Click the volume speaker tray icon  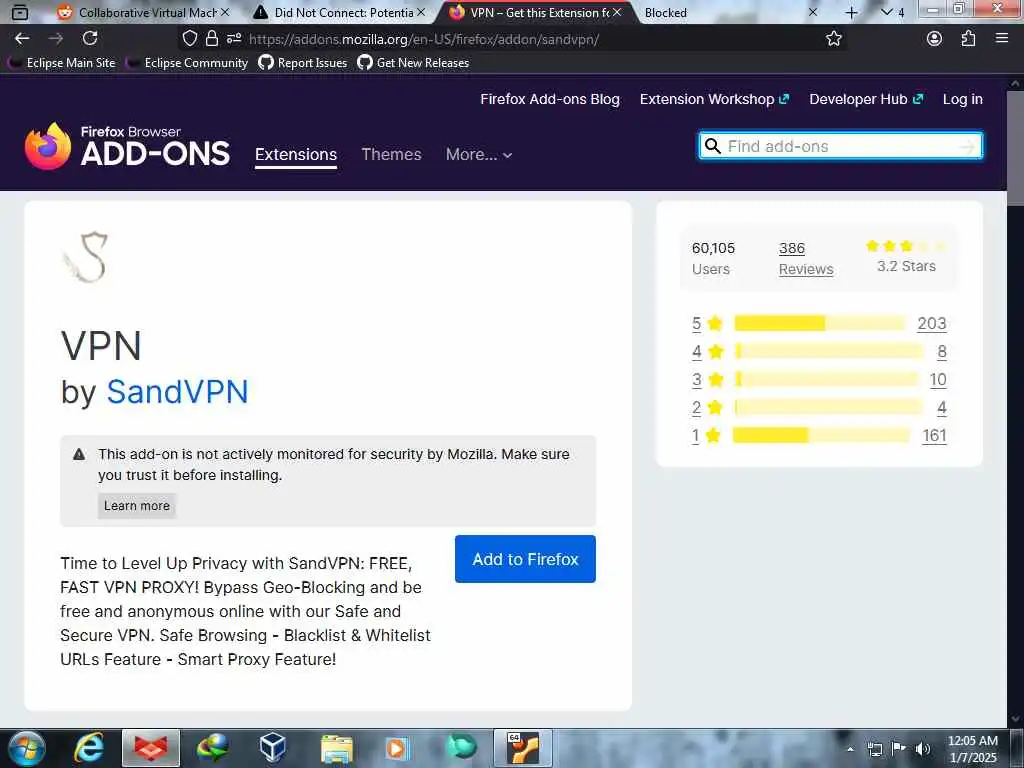point(922,749)
